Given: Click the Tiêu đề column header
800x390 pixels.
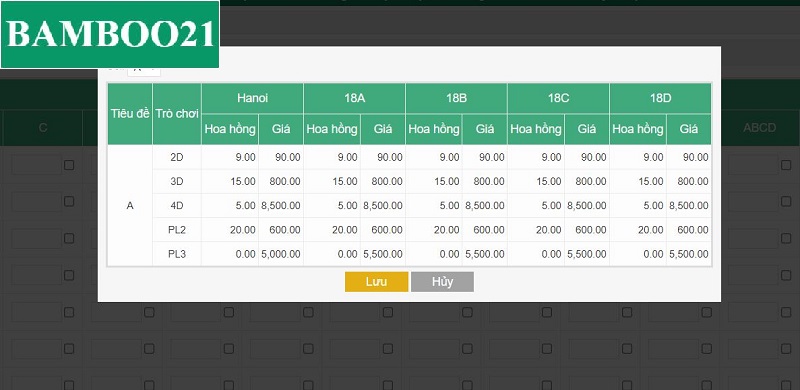Looking at the screenshot, I should pyautogui.click(x=130, y=114).
